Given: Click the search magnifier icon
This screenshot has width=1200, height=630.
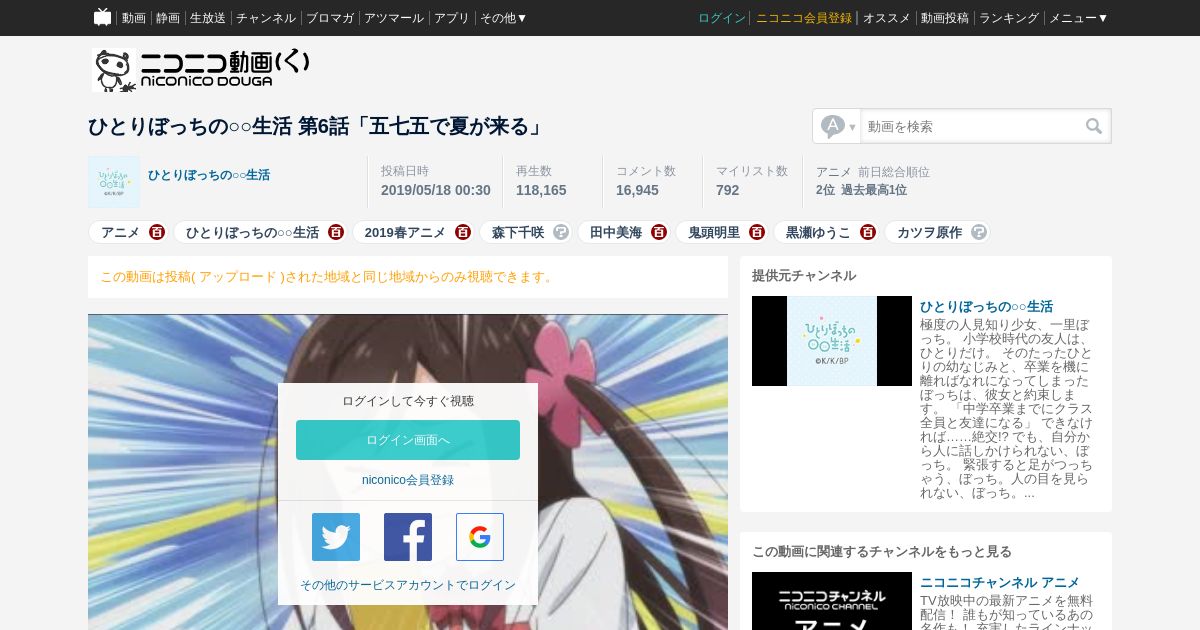Looking at the screenshot, I should click(1094, 126).
